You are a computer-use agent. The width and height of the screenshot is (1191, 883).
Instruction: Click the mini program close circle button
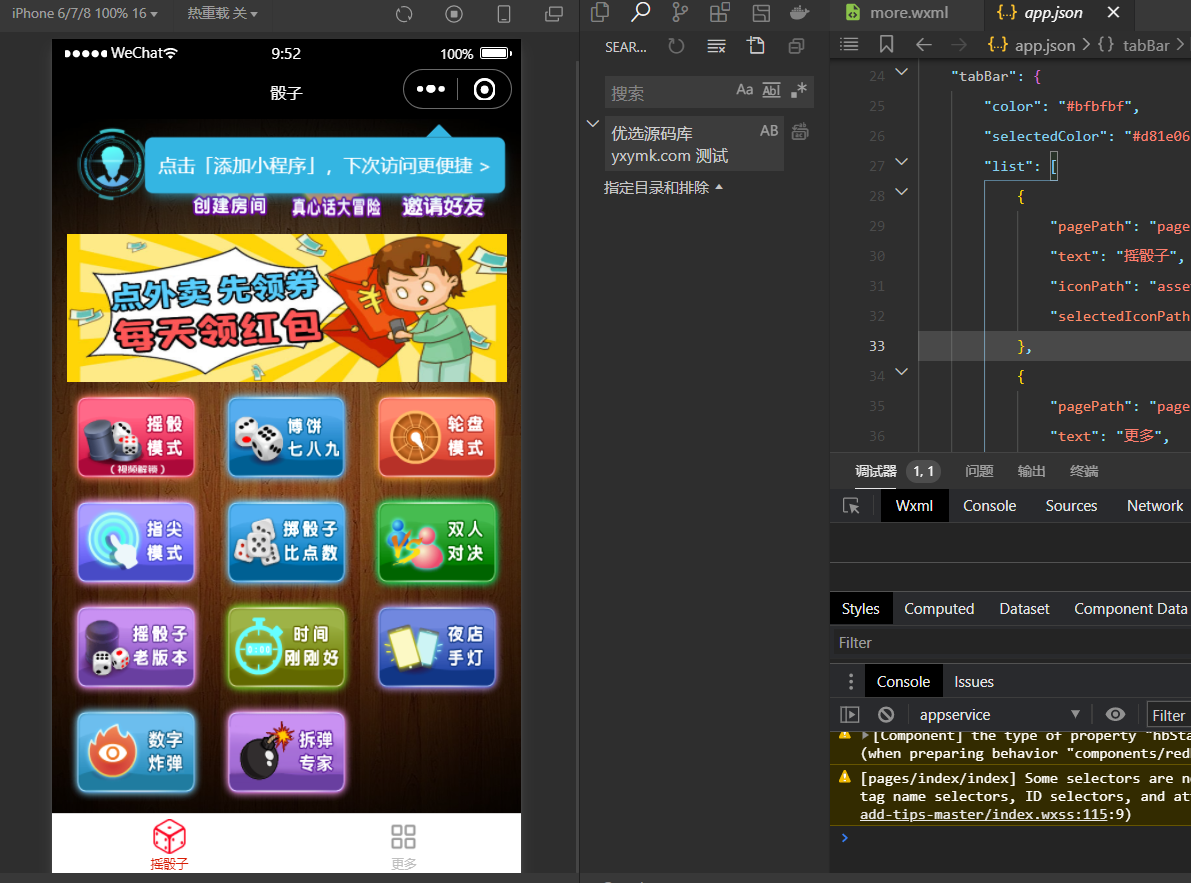484,90
